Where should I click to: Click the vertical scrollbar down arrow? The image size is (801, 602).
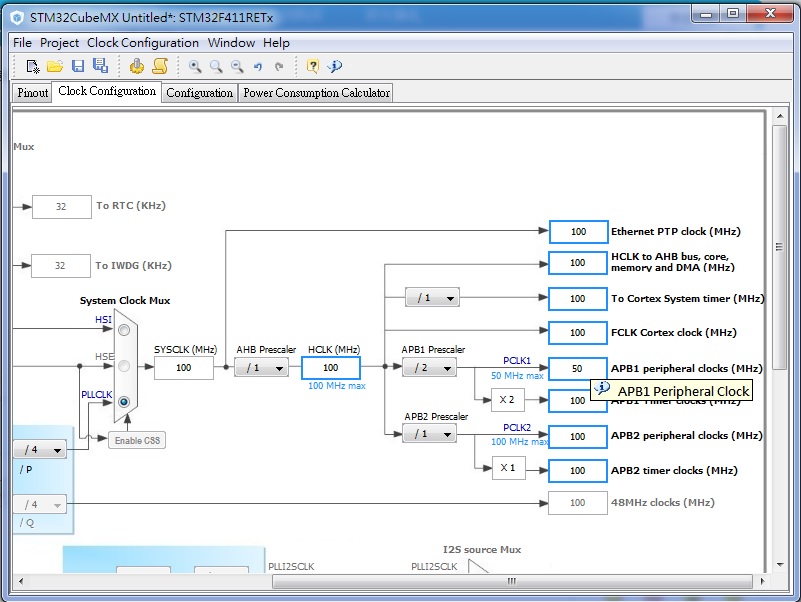coord(780,565)
